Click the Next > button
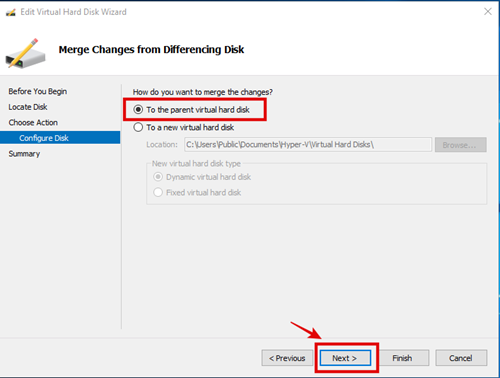Screen dimensions: 500x378 point(345,358)
